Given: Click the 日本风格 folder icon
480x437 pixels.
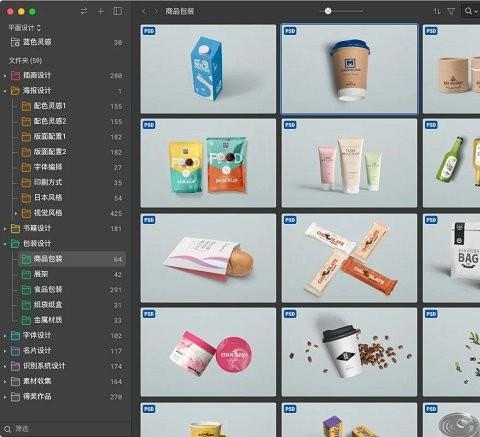Looking at the screenshot, I should [x=26, y=198].
